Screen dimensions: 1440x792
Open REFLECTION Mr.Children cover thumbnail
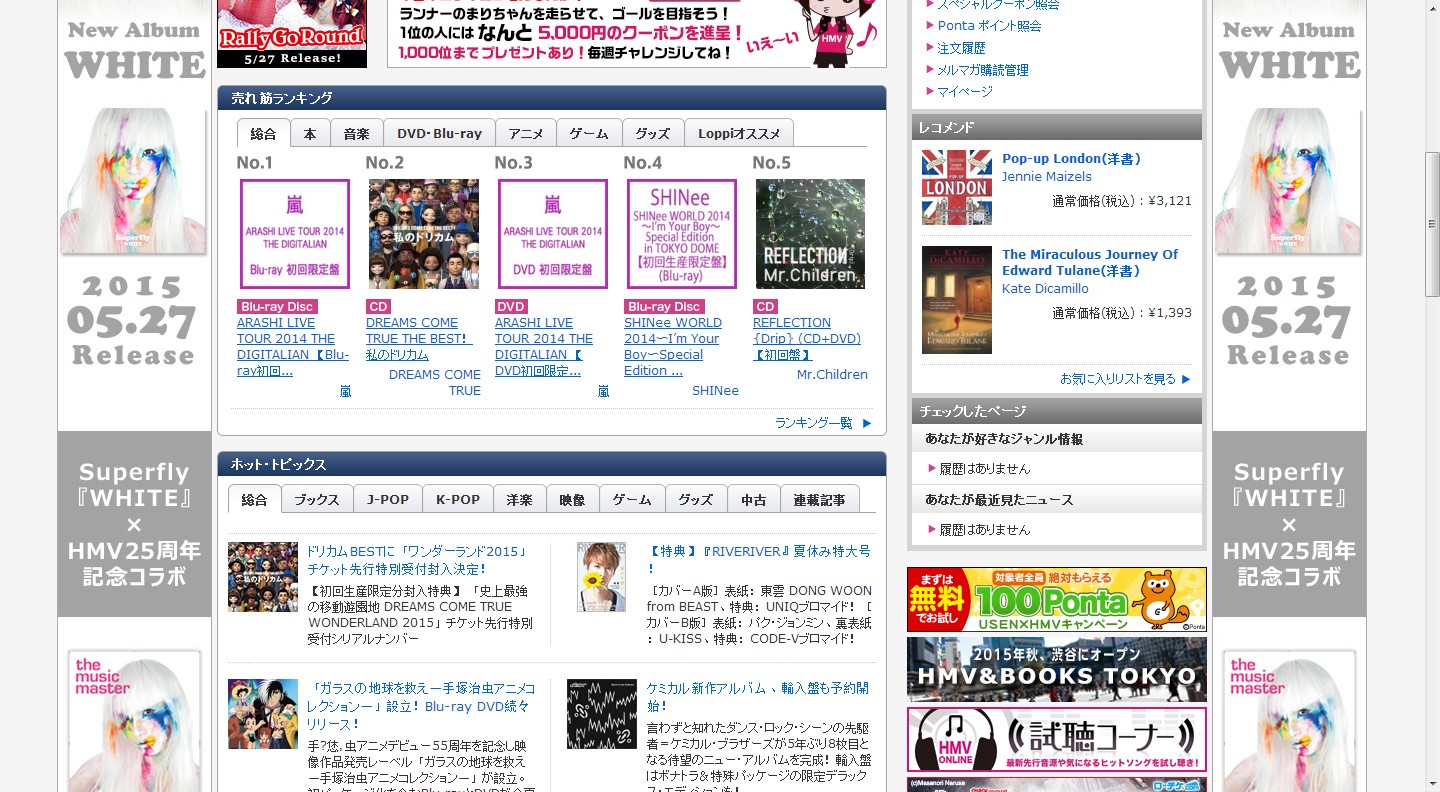coord(810,234)
